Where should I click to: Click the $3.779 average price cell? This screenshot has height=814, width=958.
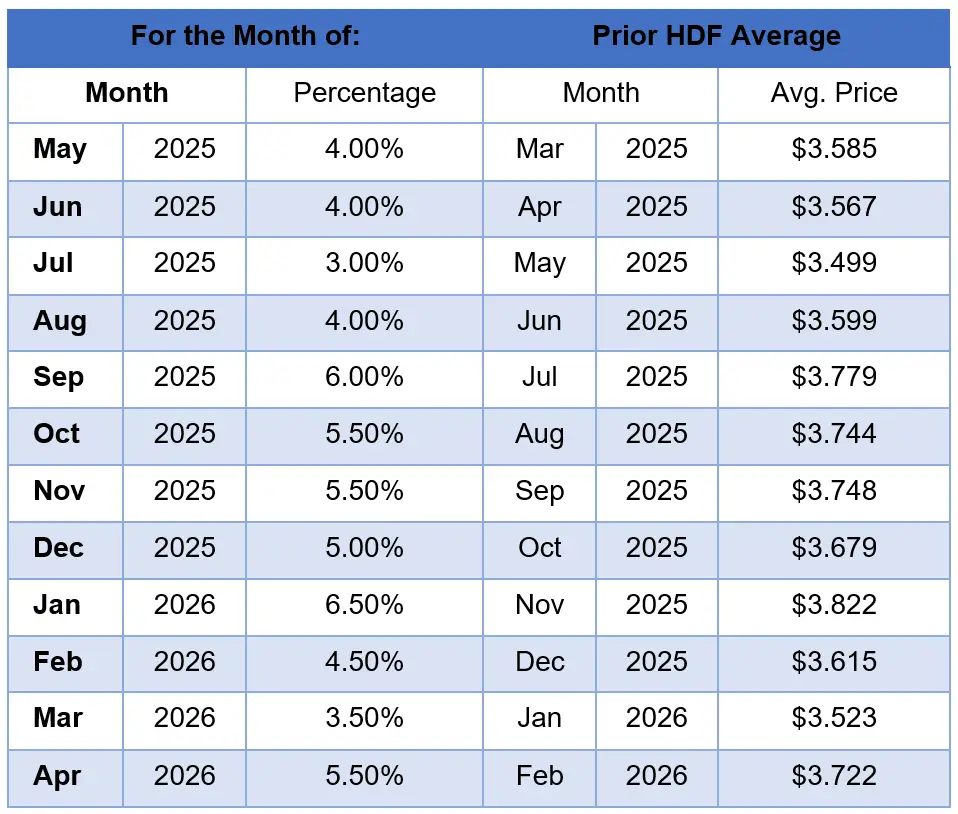pos(834,377)
